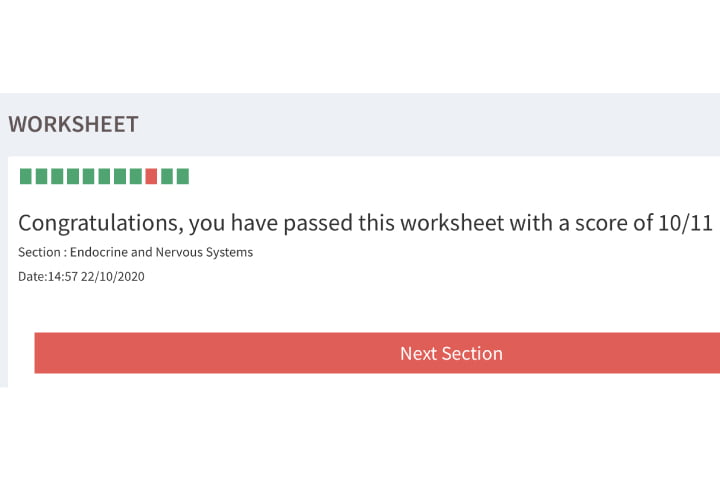Viewport: 720px width, 480px height.
Task: Select the last green progress square
Action: (x=182, y=177)
